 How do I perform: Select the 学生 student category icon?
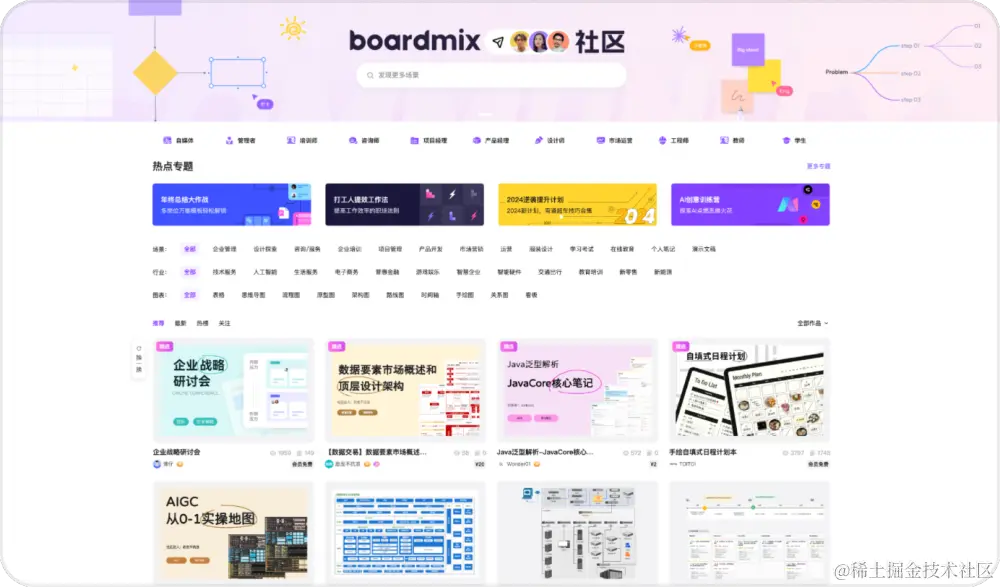(x=786, y=140)
